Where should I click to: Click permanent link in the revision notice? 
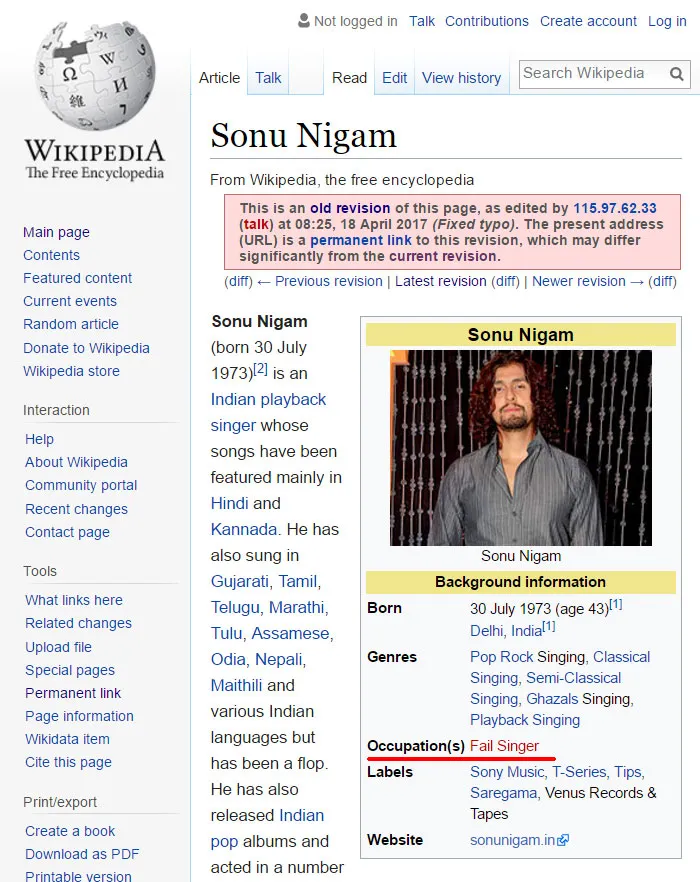[361, 240]
